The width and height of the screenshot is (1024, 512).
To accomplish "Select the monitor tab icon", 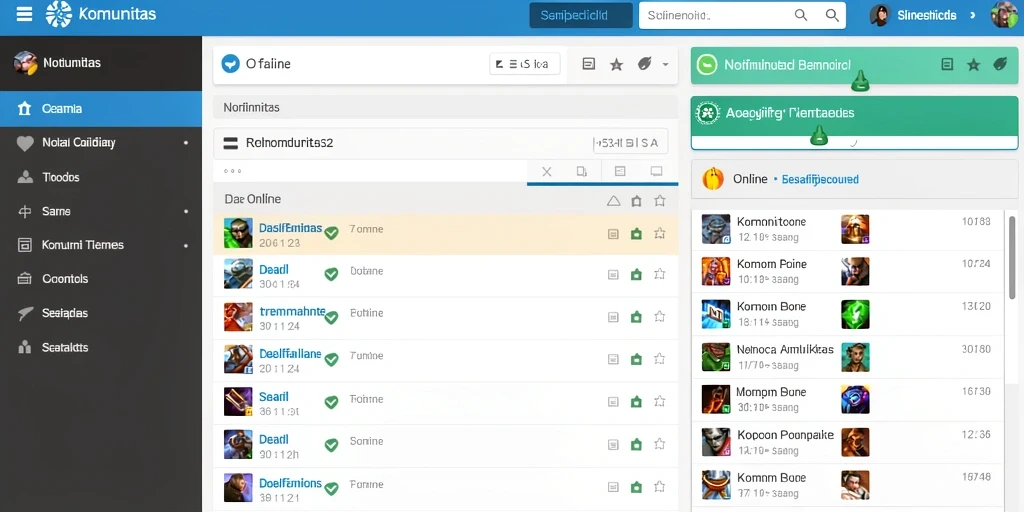I will point(656,171).
